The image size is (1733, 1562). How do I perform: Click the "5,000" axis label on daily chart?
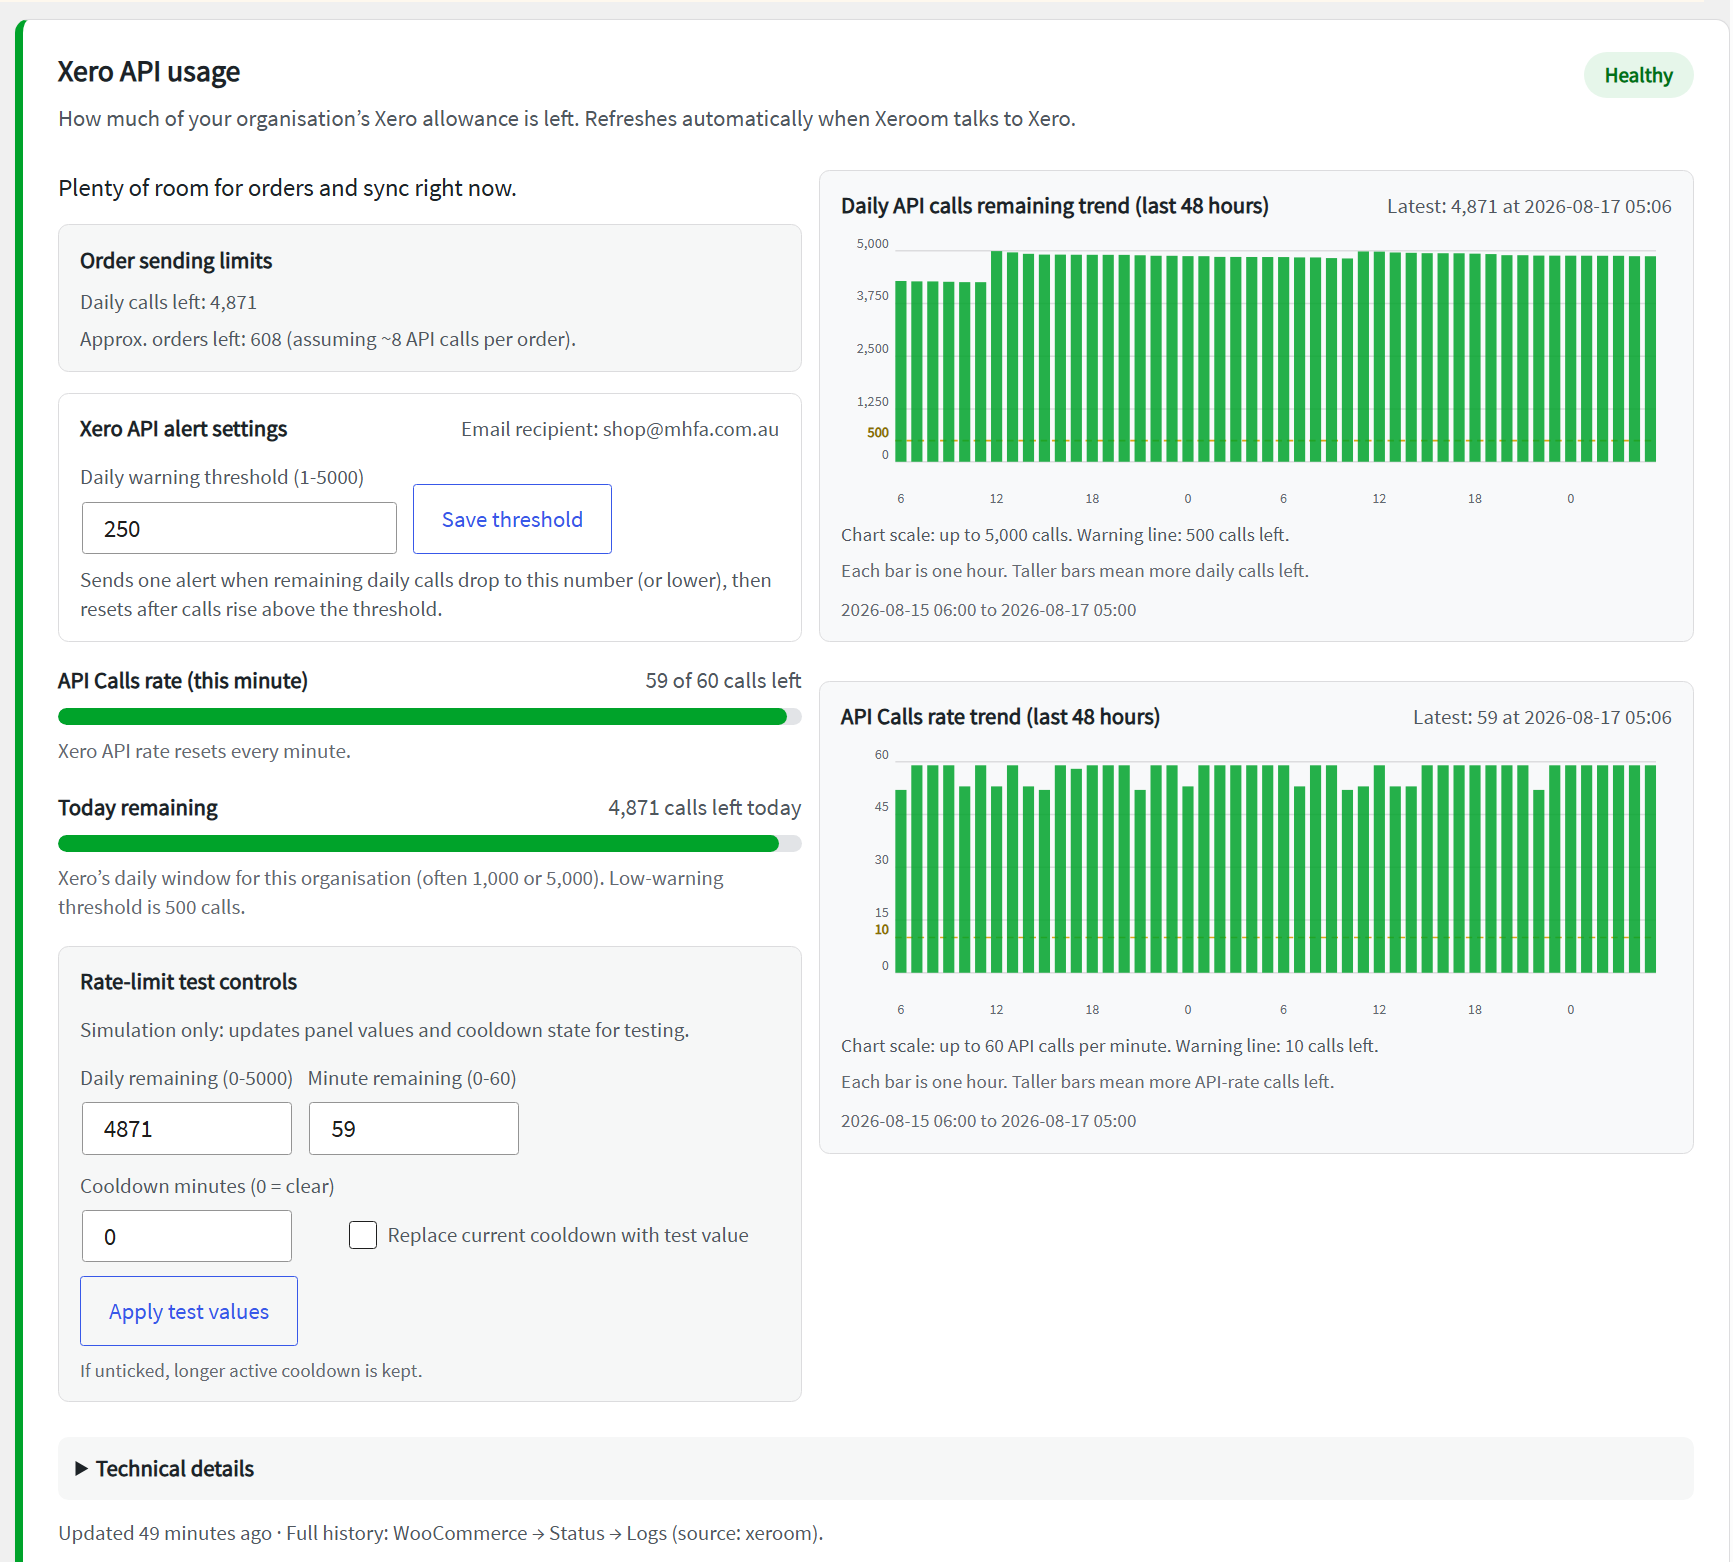[872, 244]
